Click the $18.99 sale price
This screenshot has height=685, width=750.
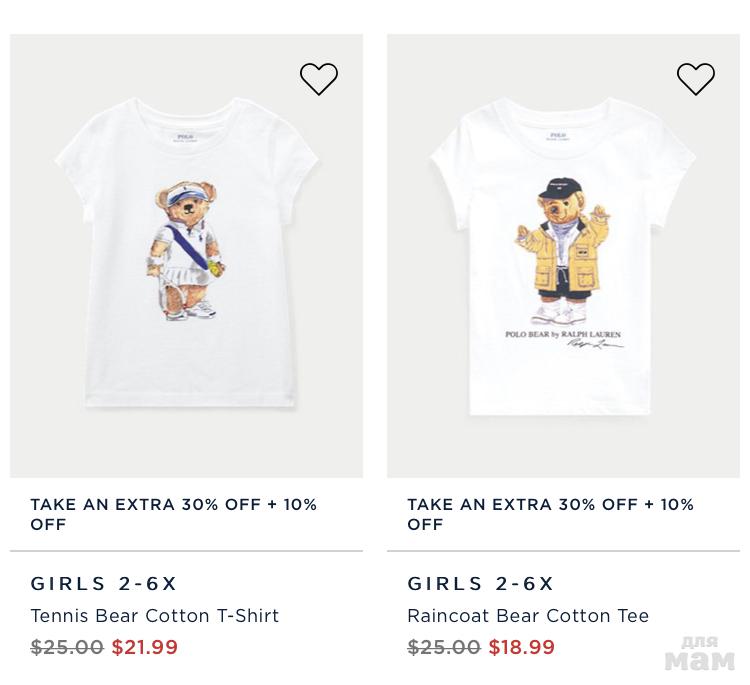522,647
